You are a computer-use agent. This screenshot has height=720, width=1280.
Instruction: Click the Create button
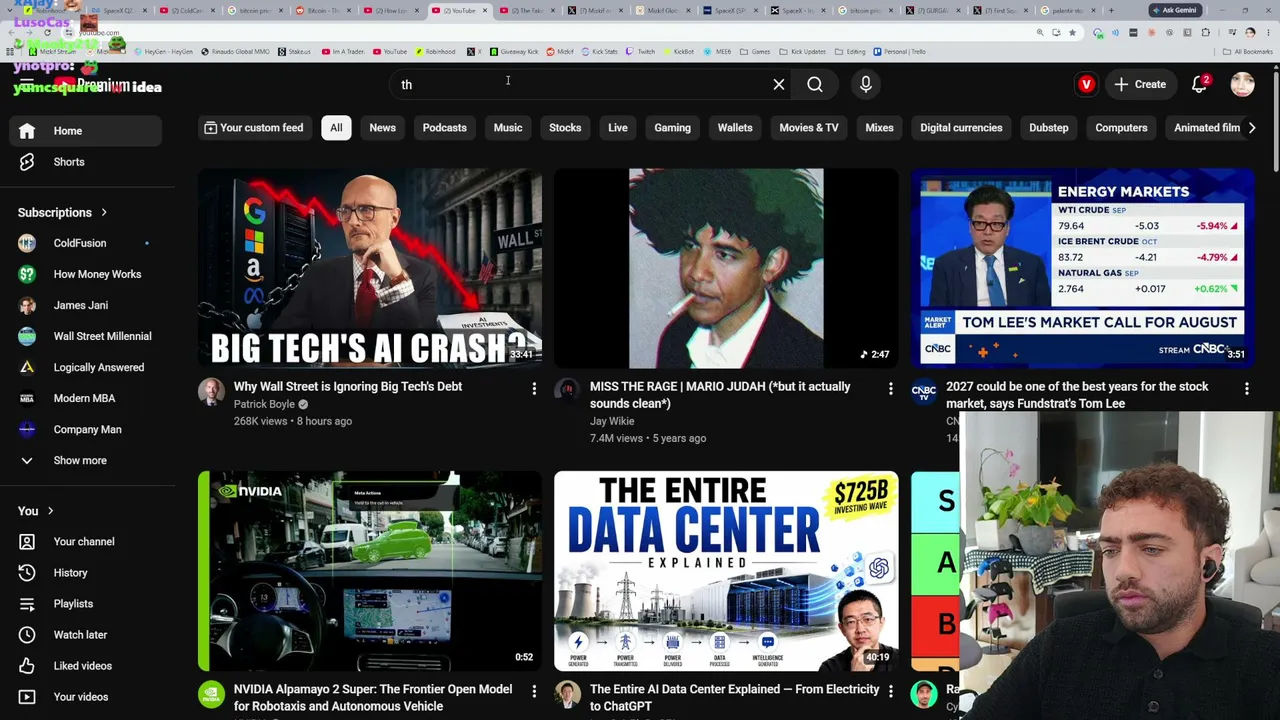tap(1140, 85)
